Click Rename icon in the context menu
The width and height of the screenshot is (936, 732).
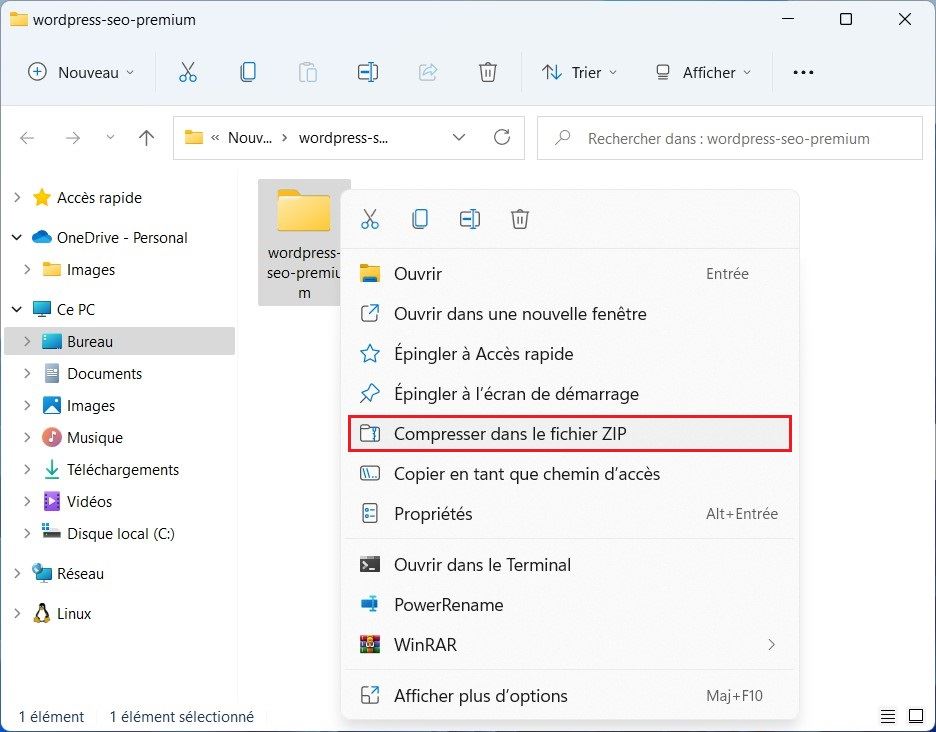click(x=470, y=219)
